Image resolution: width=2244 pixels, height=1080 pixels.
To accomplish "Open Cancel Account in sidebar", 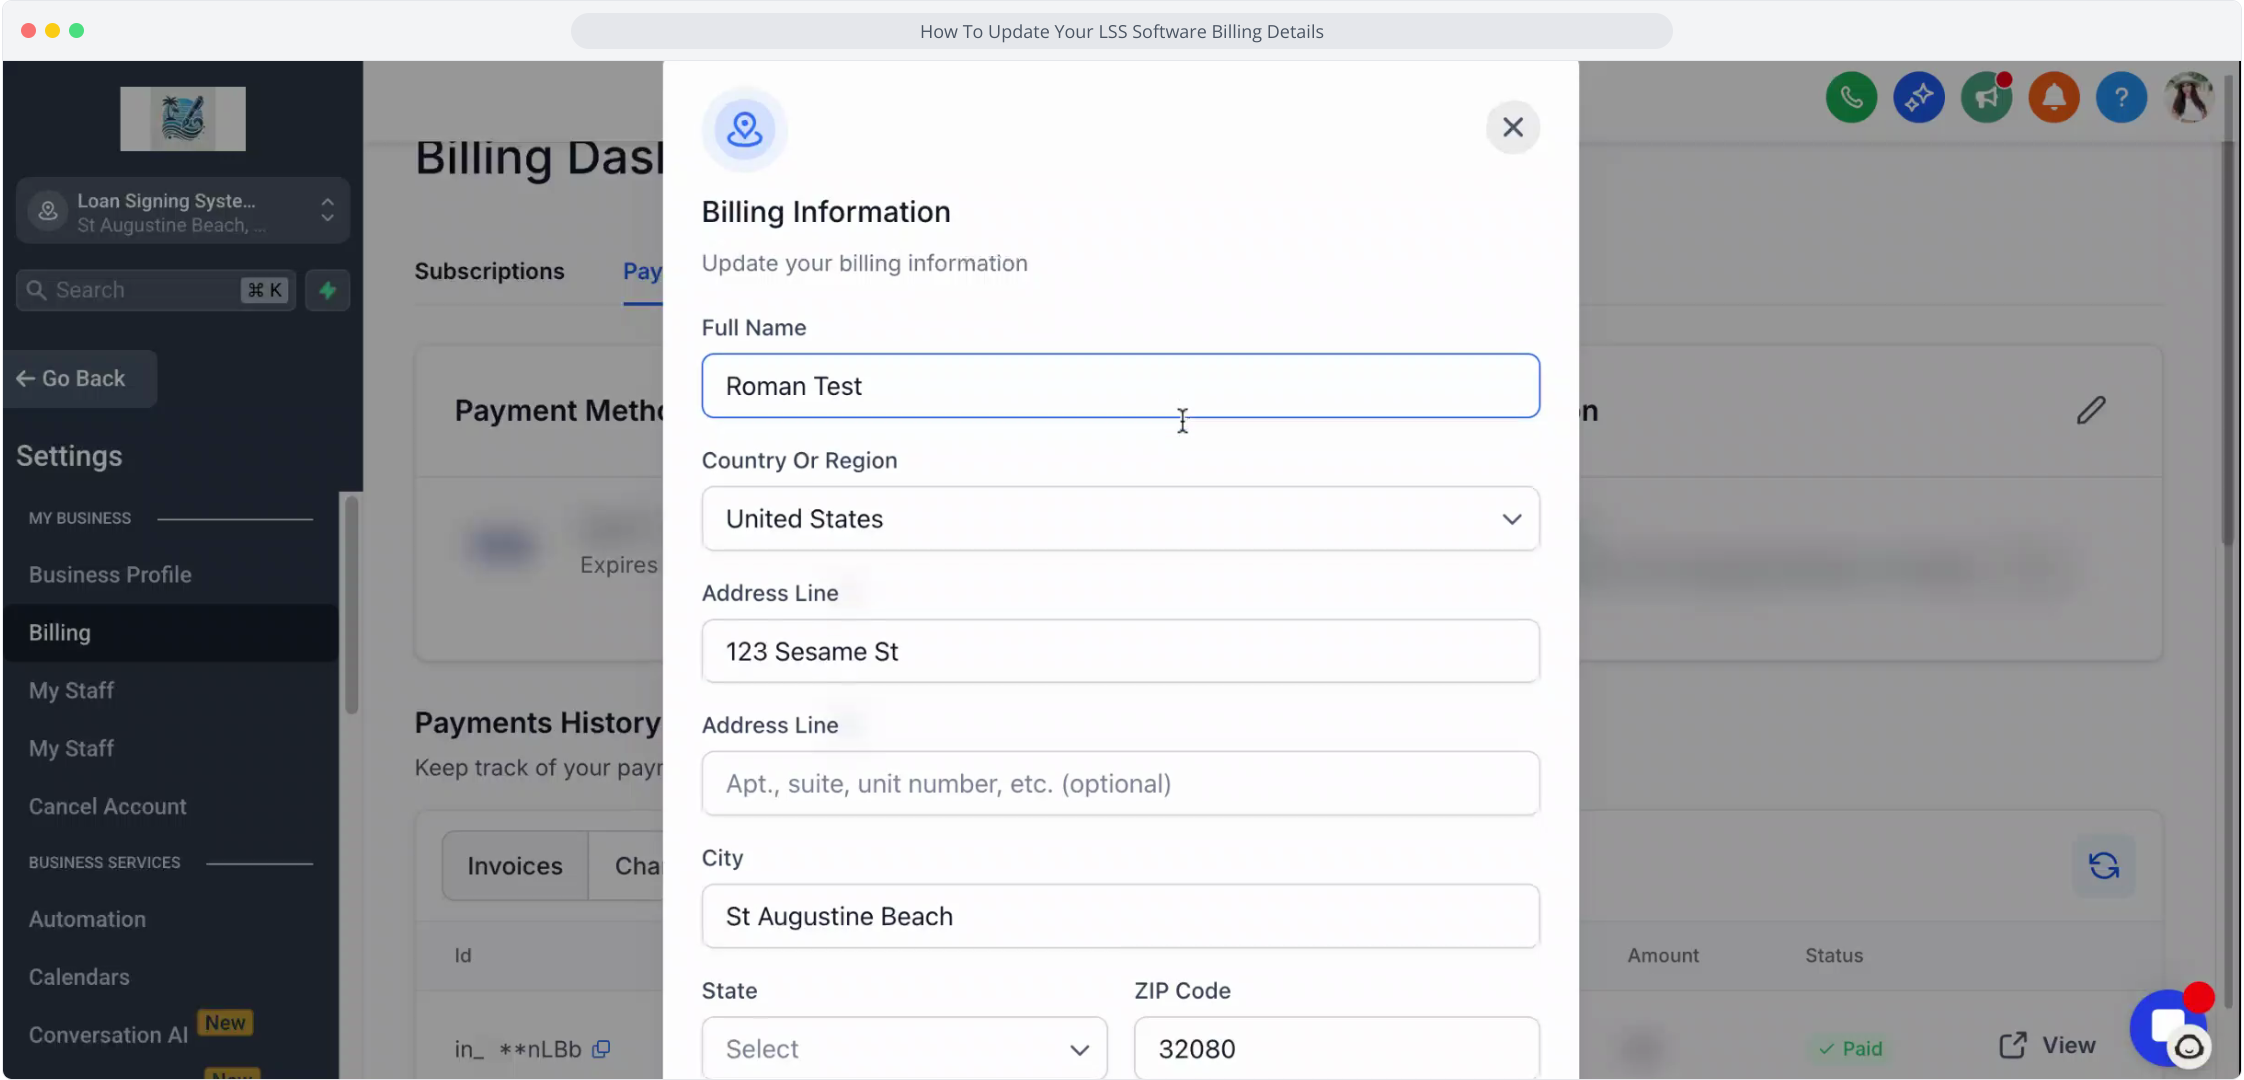I will [108, 807].
